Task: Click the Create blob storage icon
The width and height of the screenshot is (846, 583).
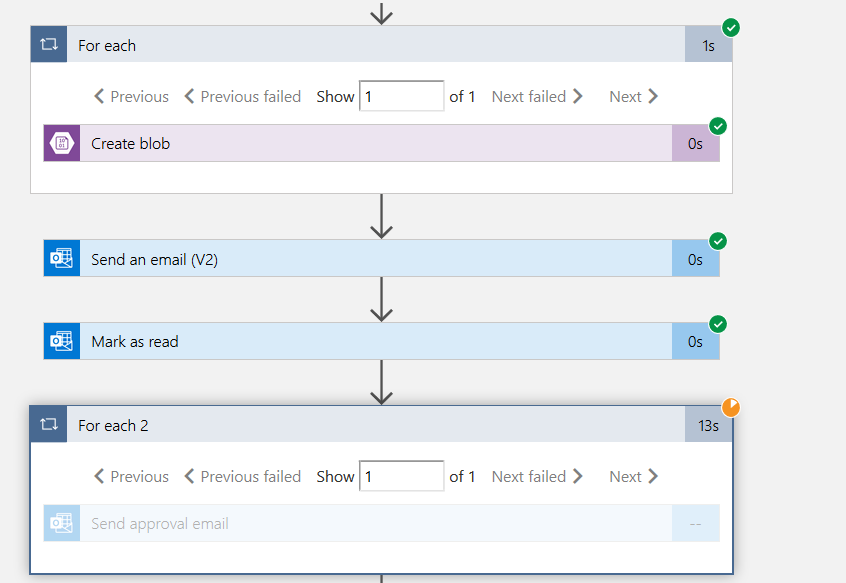Action: click(x=62, y=143)
